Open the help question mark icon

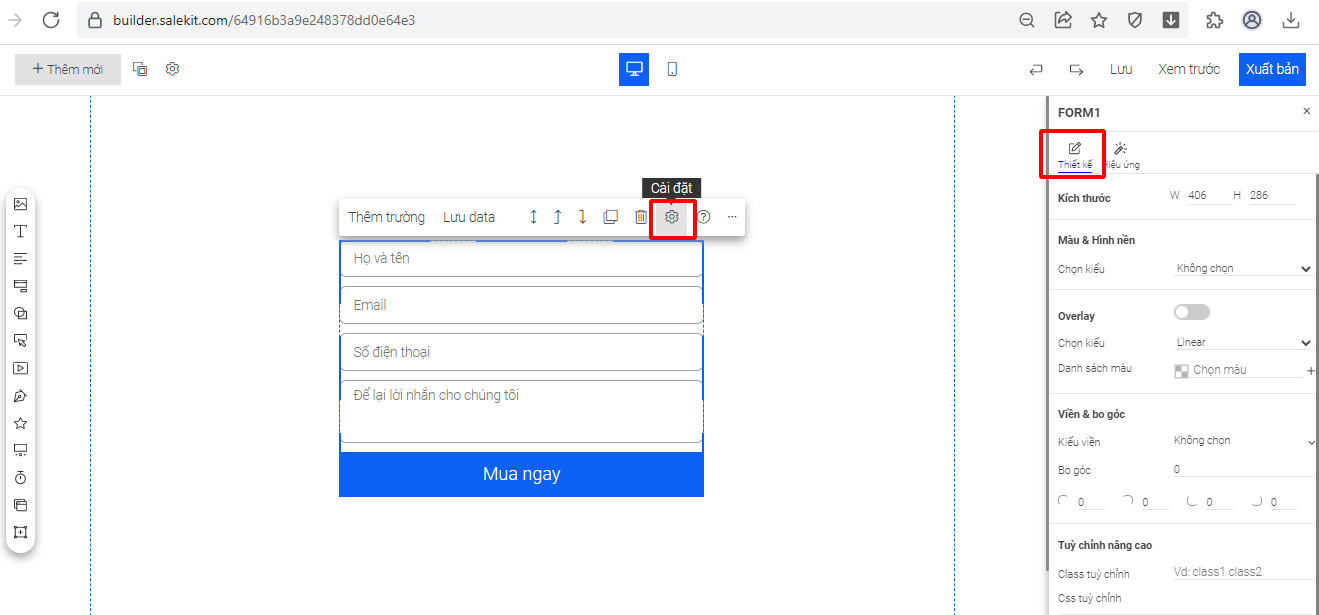(703, 217)
